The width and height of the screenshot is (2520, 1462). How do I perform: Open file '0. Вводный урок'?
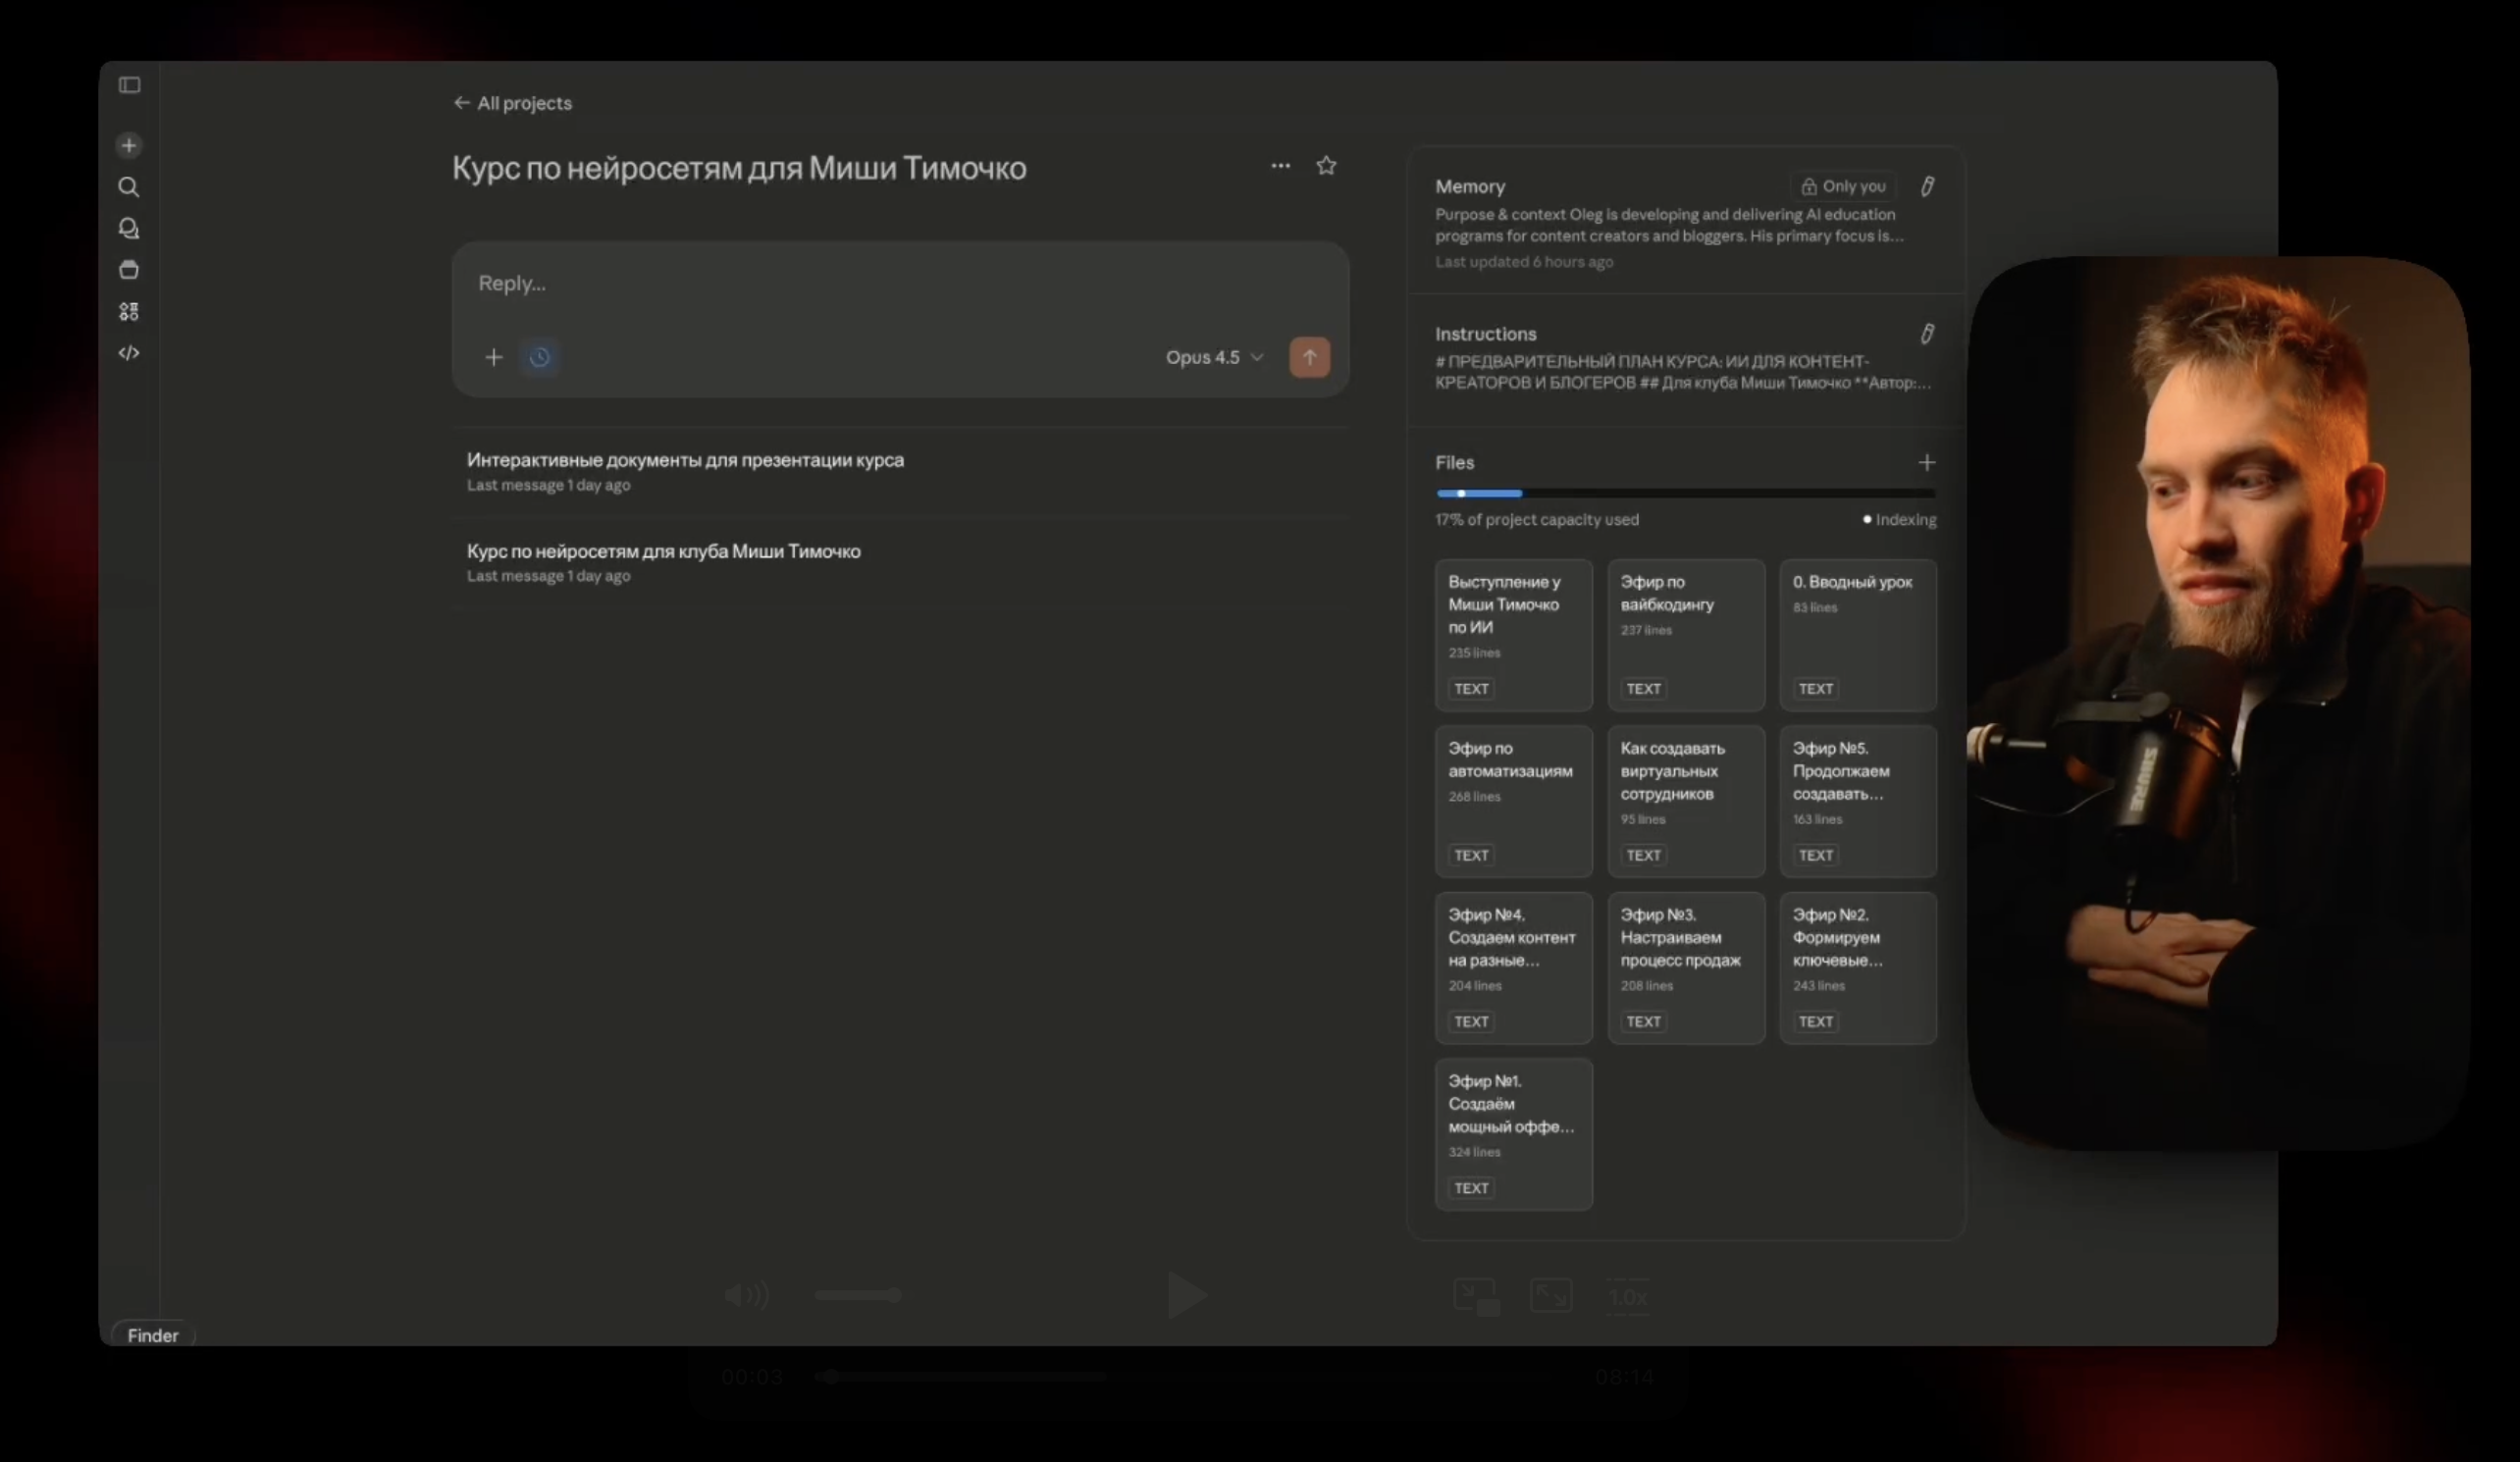point(1858,635)
